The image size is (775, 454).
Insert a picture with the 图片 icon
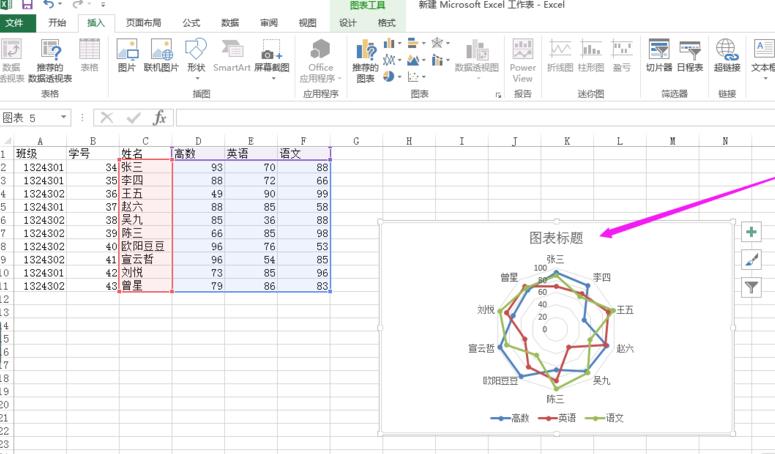tap(127, 55)
